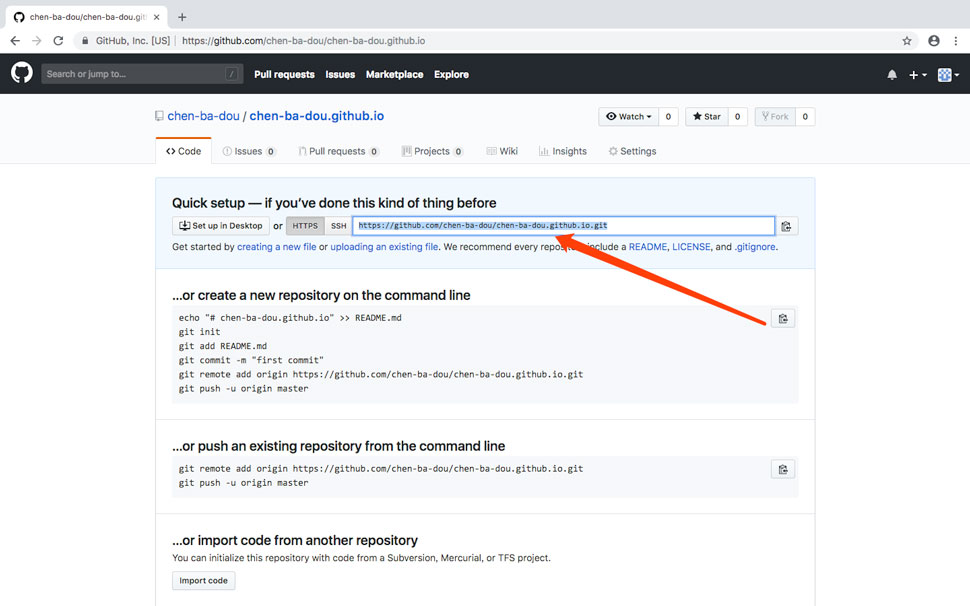The width and height of the screenshot is (970, 606).
Task: Focus the Search or jump to field
Action: pos(142,74)
